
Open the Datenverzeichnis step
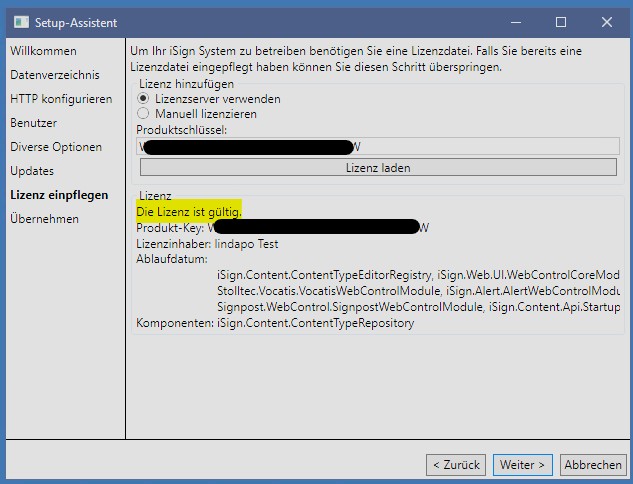[x=55, y=75]
